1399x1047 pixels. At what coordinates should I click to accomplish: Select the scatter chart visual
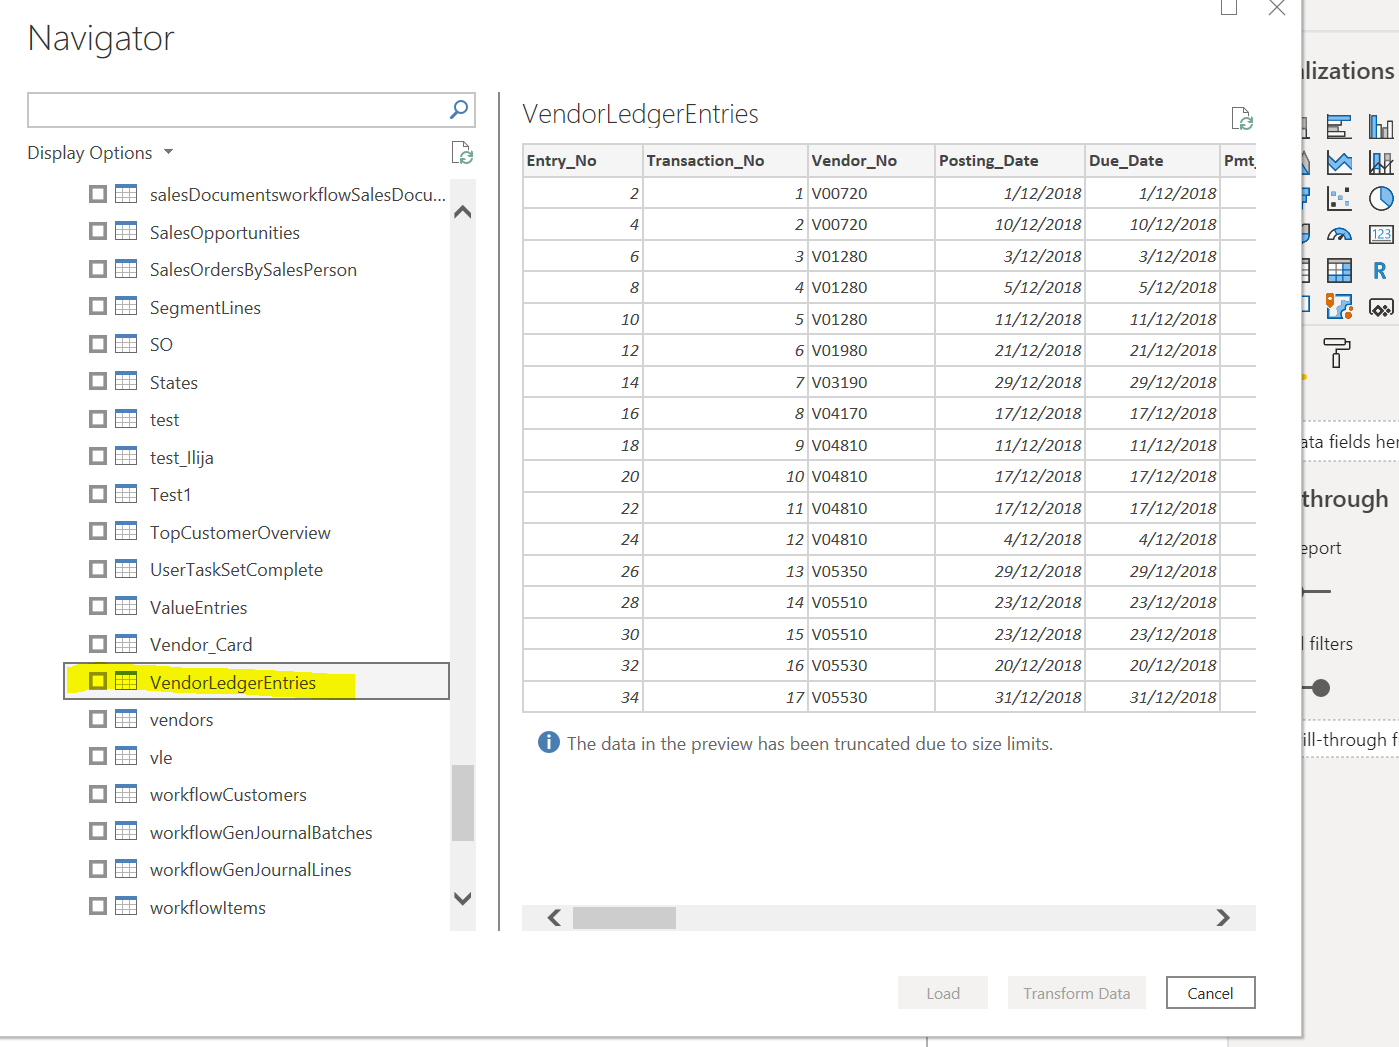(1338, 198)
